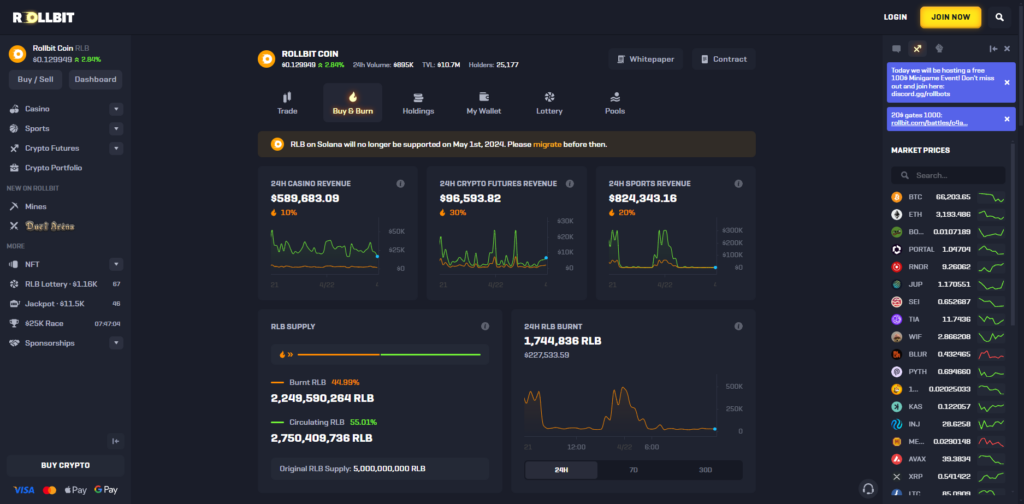Click the burnt versus circulating supply bar

pyautogui.click(x=381, y=354)
